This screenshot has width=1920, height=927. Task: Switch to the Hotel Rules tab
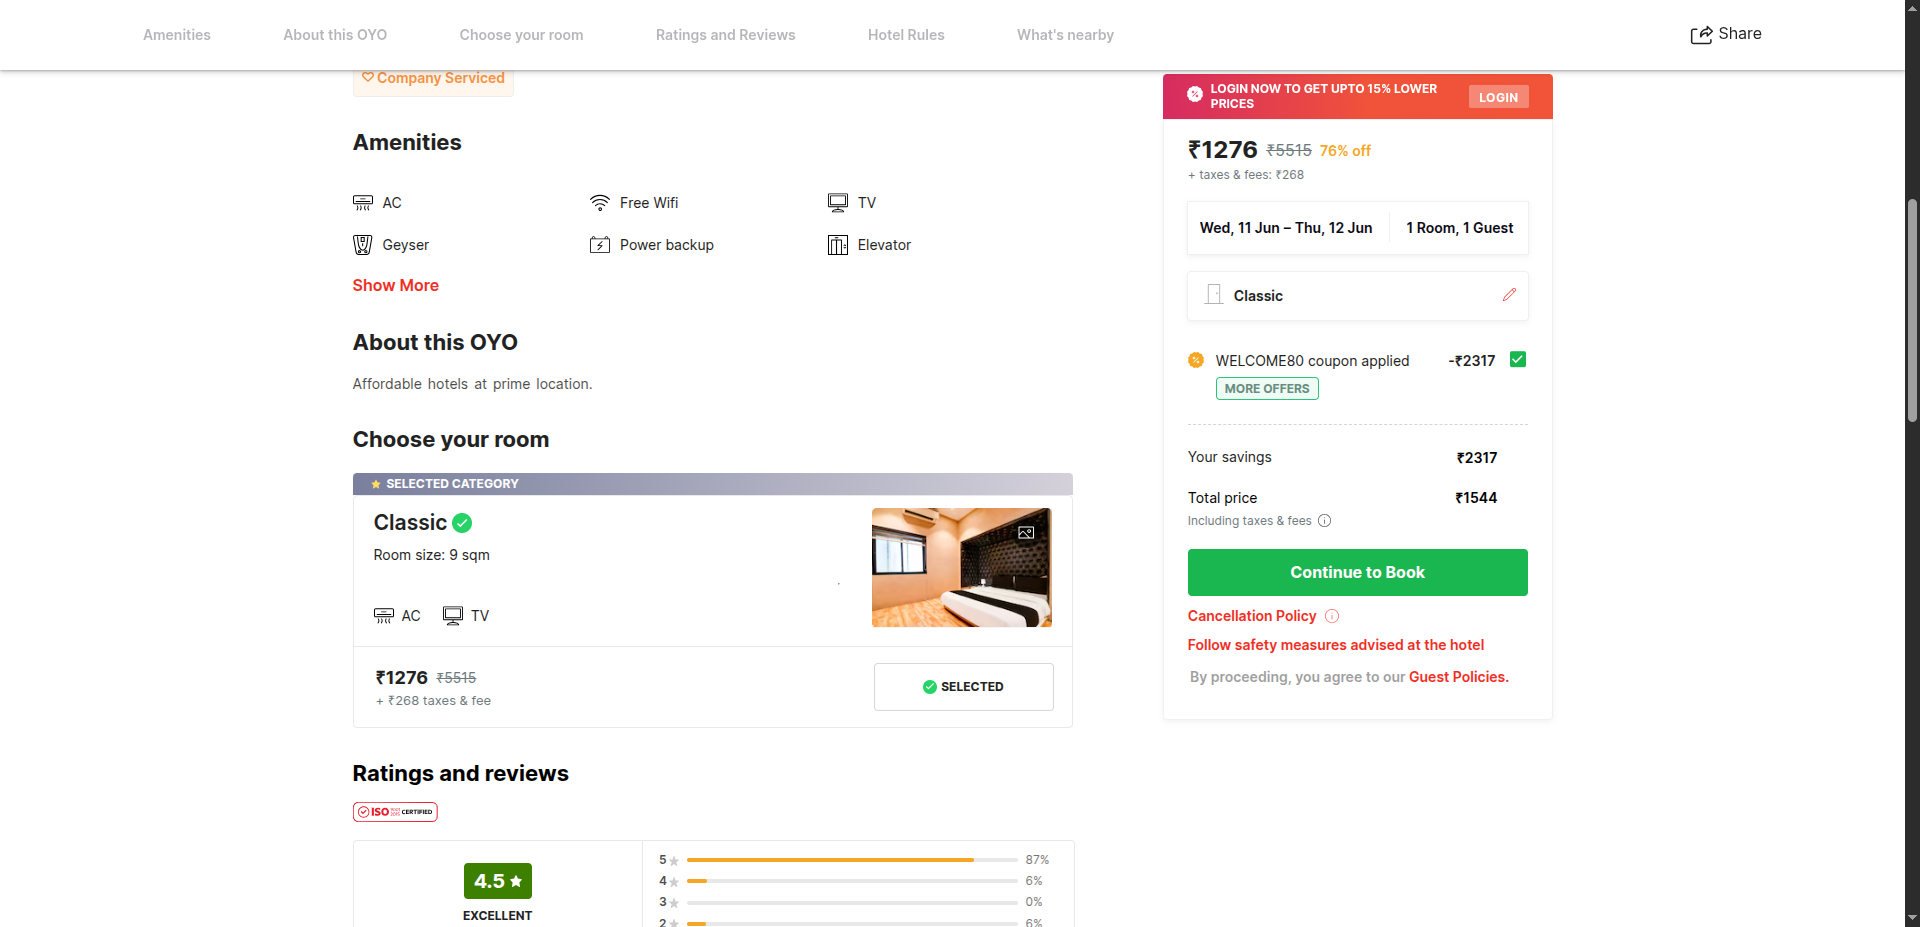point(905,35)
